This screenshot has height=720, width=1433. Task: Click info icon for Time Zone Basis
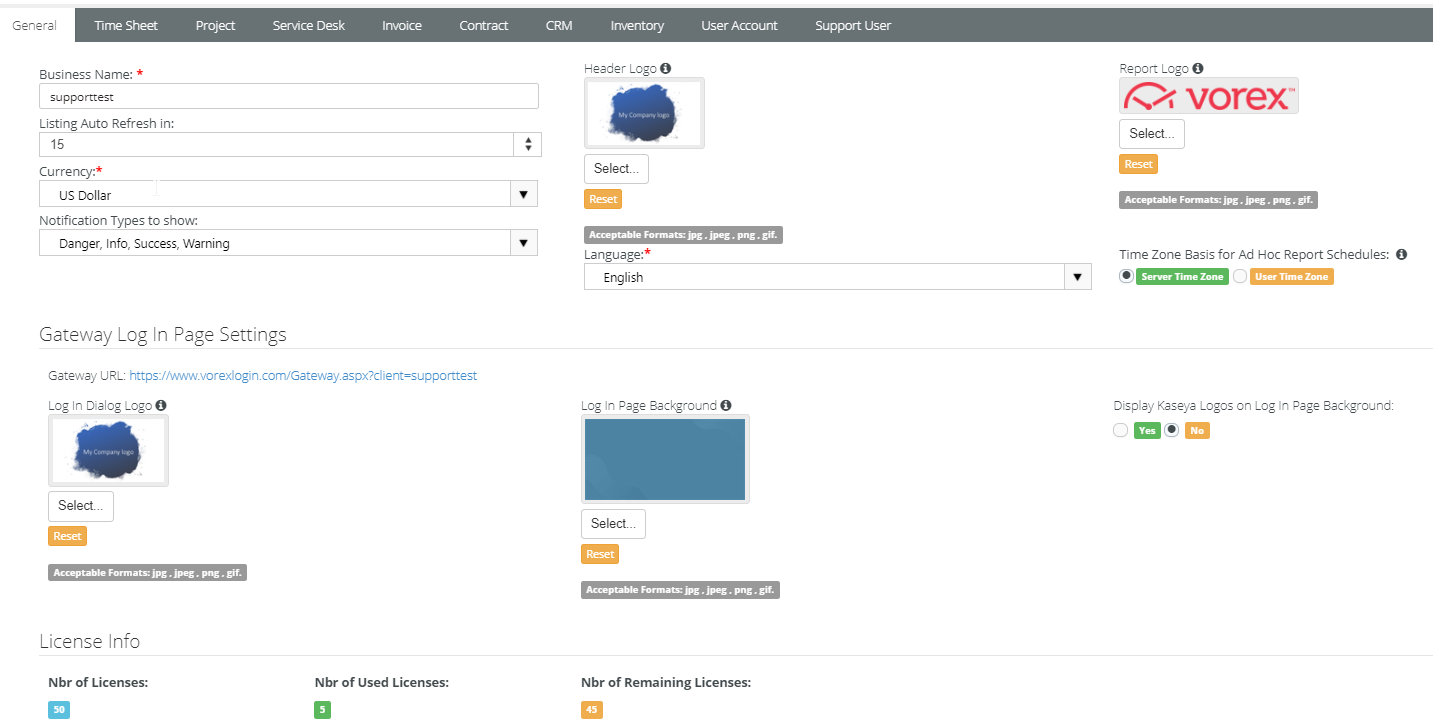pyautogui.click(x=1401, y=255)
